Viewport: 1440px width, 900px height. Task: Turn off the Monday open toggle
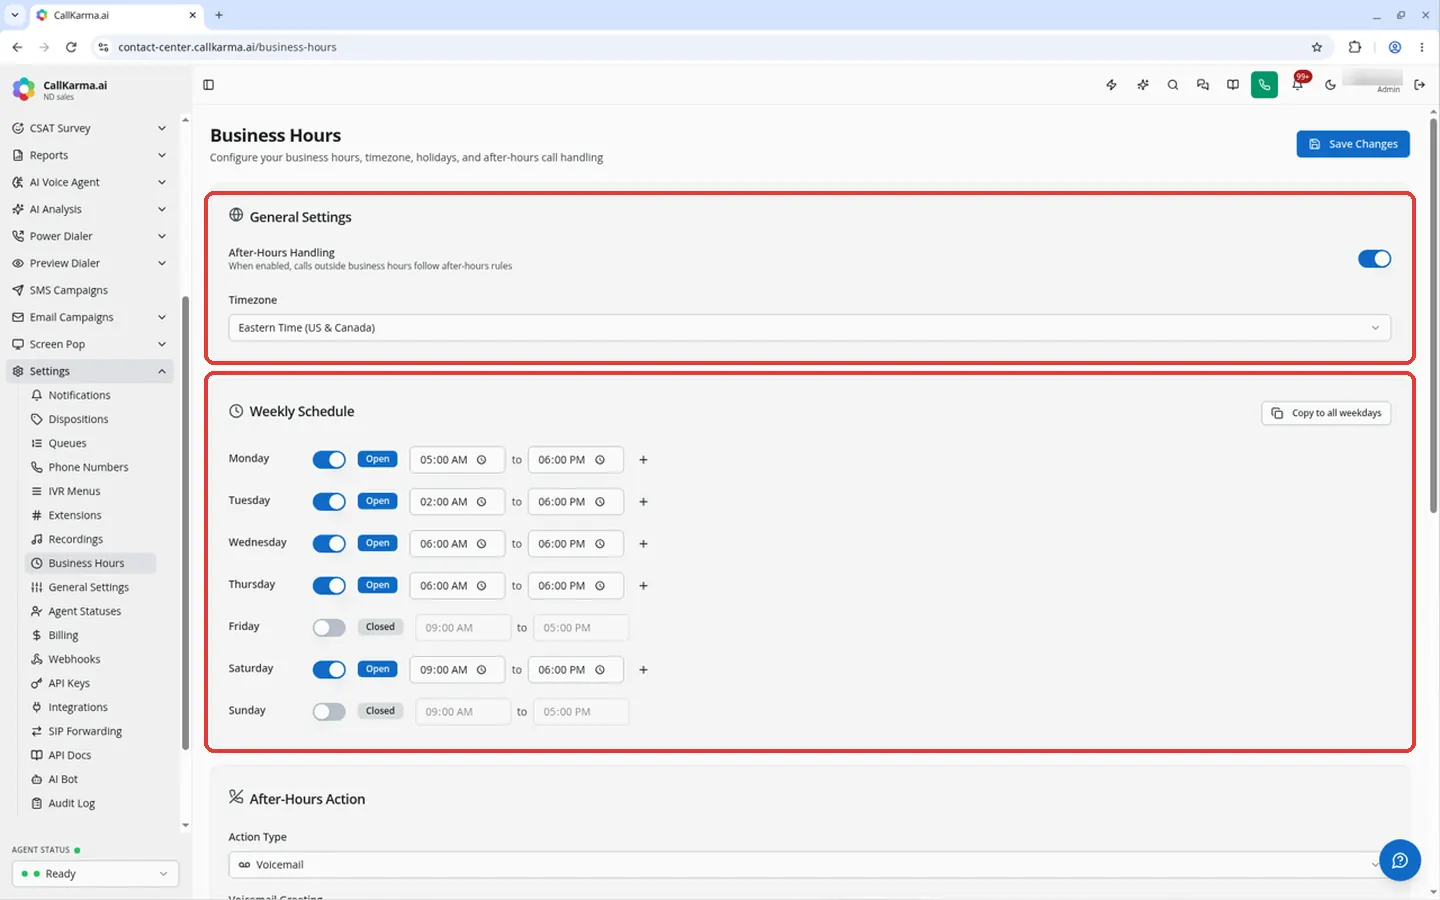[x=329, y=460]
